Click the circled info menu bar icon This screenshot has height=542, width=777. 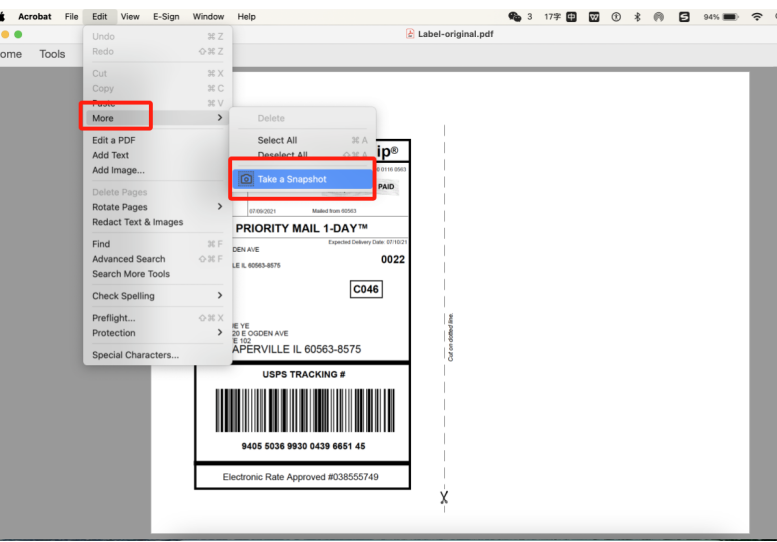tap(616, 17)
